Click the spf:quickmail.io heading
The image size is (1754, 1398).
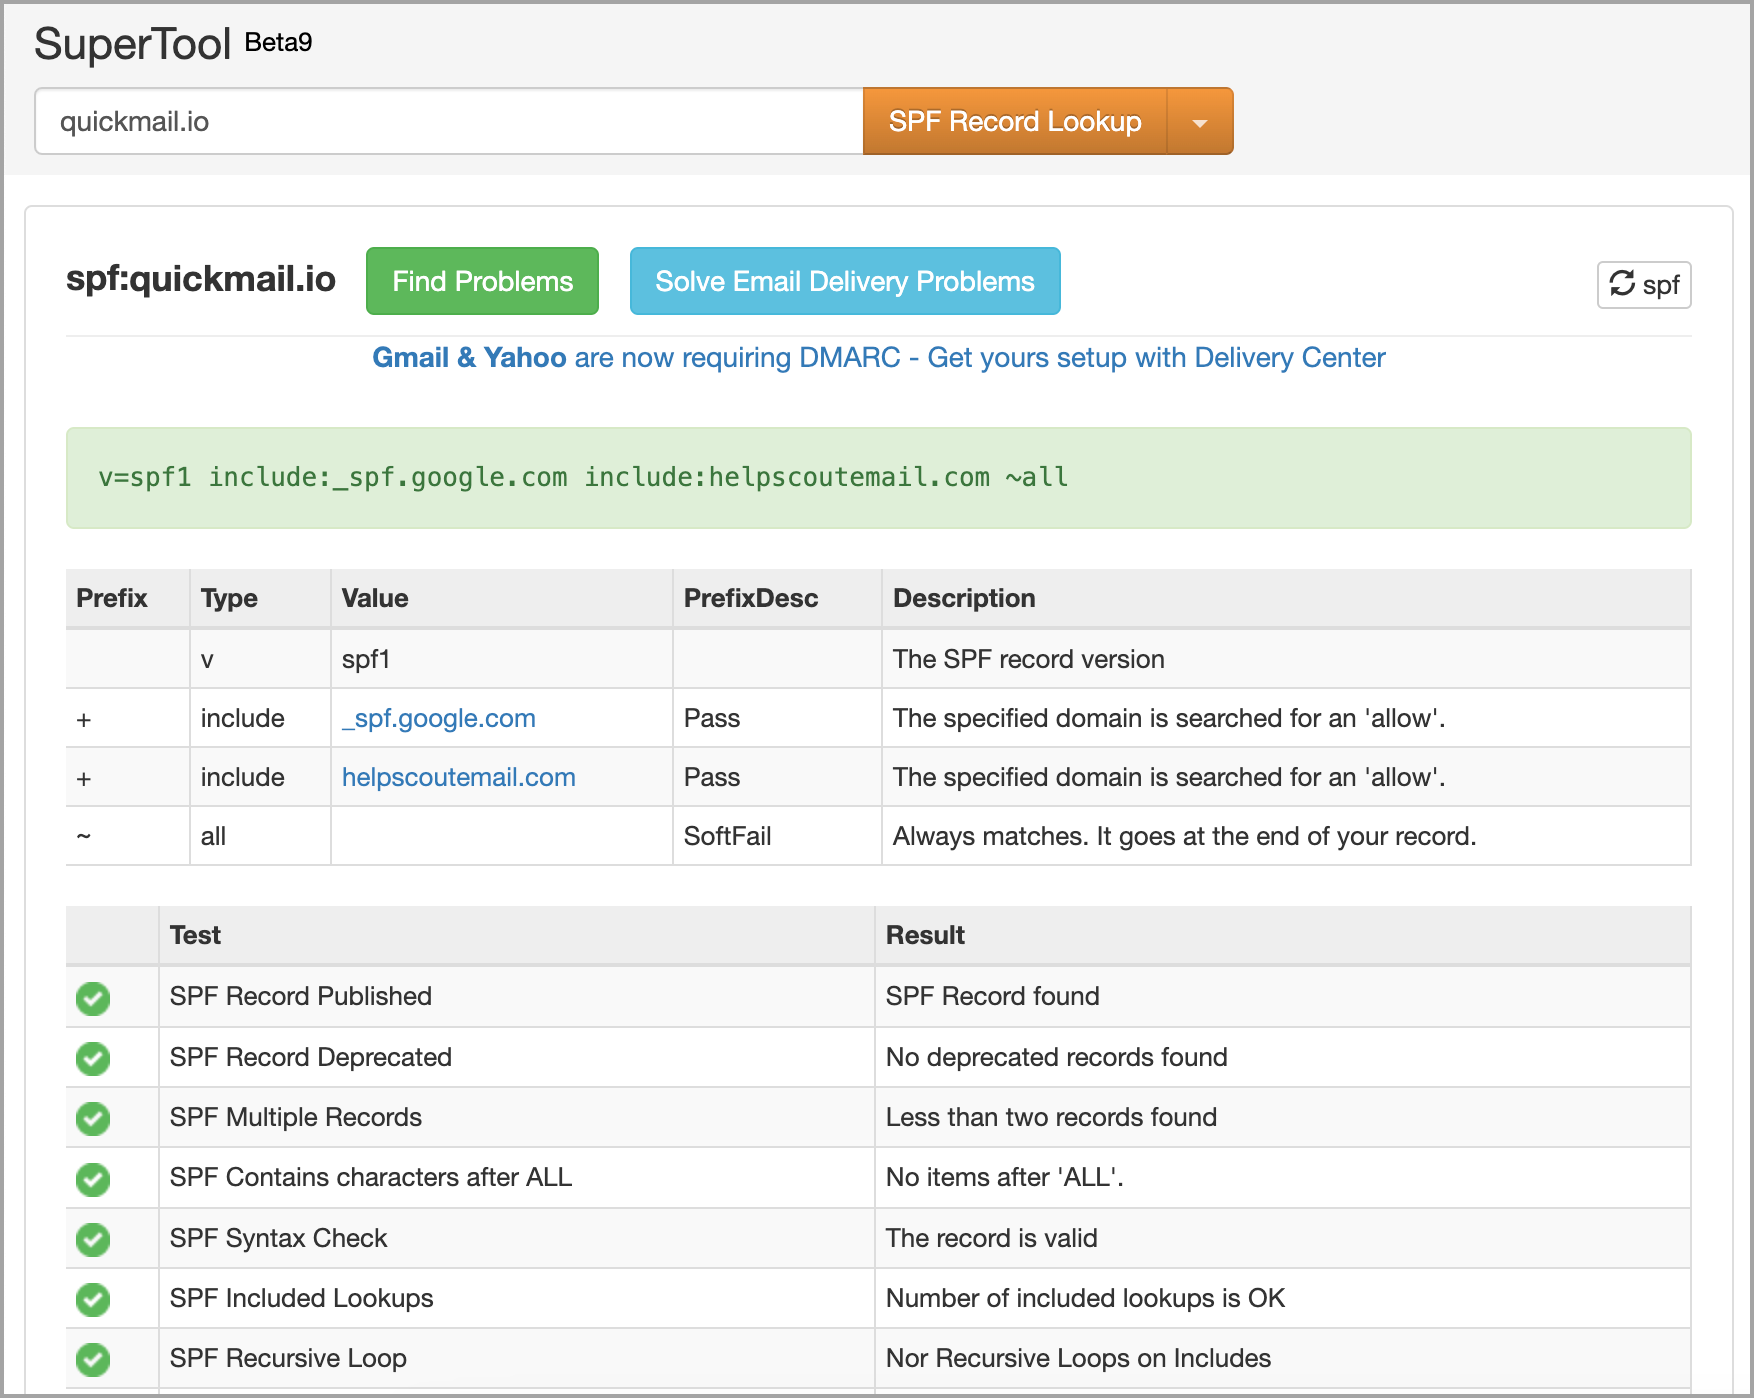pyautogui.click(x=201, y=279)
